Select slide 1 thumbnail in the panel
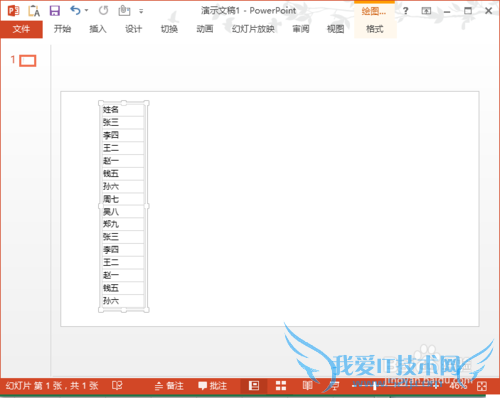This screenshot has width=500, height=398. click(x=28, y=61)
